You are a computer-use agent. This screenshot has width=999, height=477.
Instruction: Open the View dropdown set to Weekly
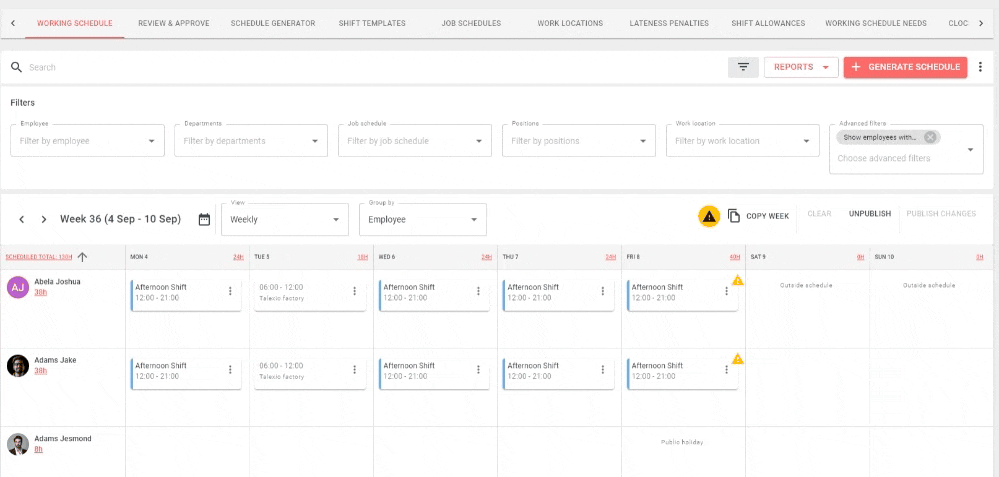pos(285,219)
